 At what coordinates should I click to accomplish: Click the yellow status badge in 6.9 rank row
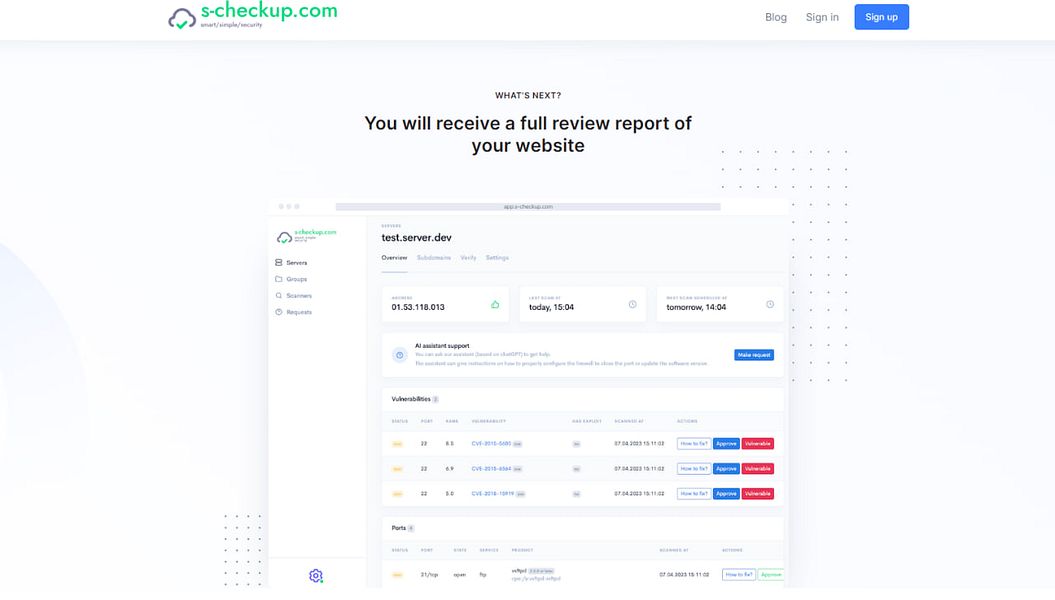[398, 469]
